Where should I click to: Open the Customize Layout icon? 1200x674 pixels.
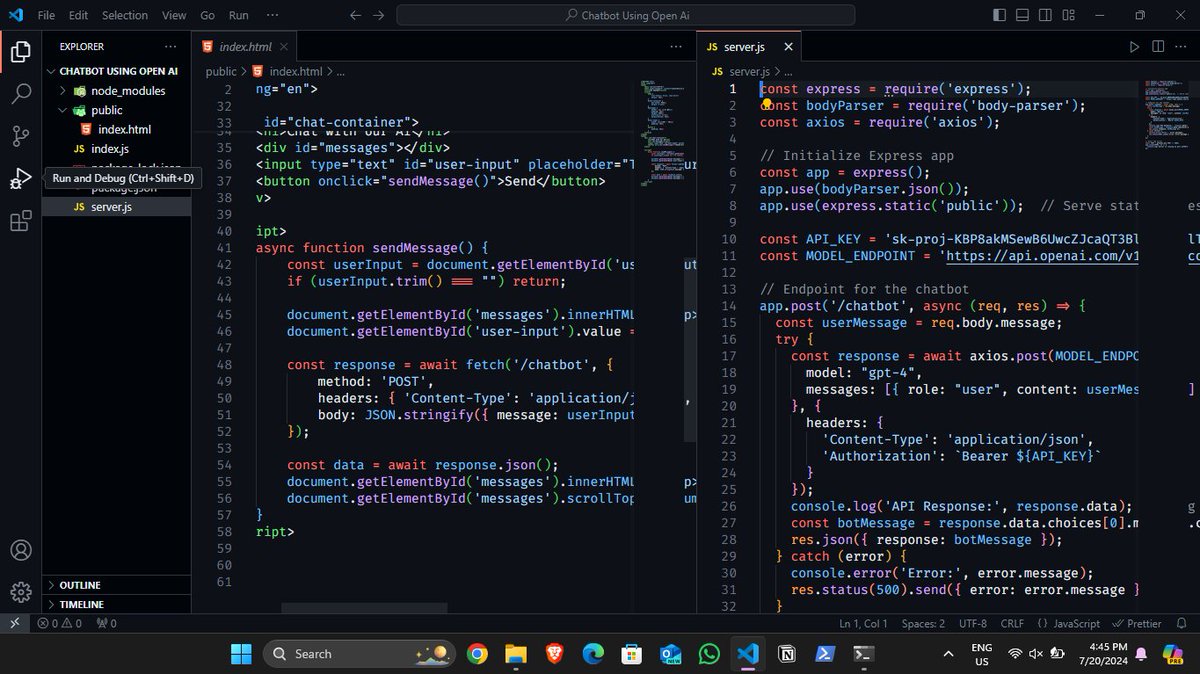click(x=1068, y=15)
